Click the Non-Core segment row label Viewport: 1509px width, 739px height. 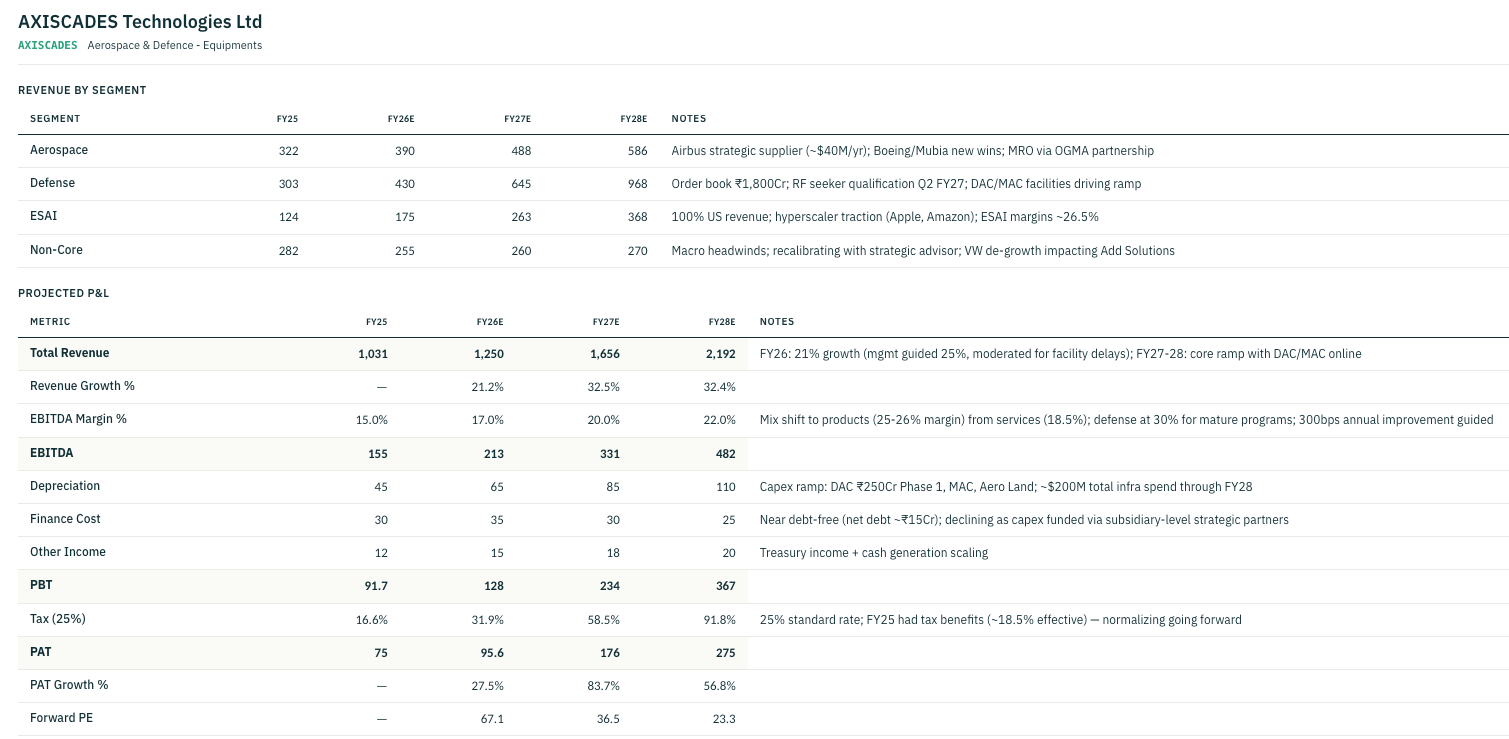(x=56, y=250)
